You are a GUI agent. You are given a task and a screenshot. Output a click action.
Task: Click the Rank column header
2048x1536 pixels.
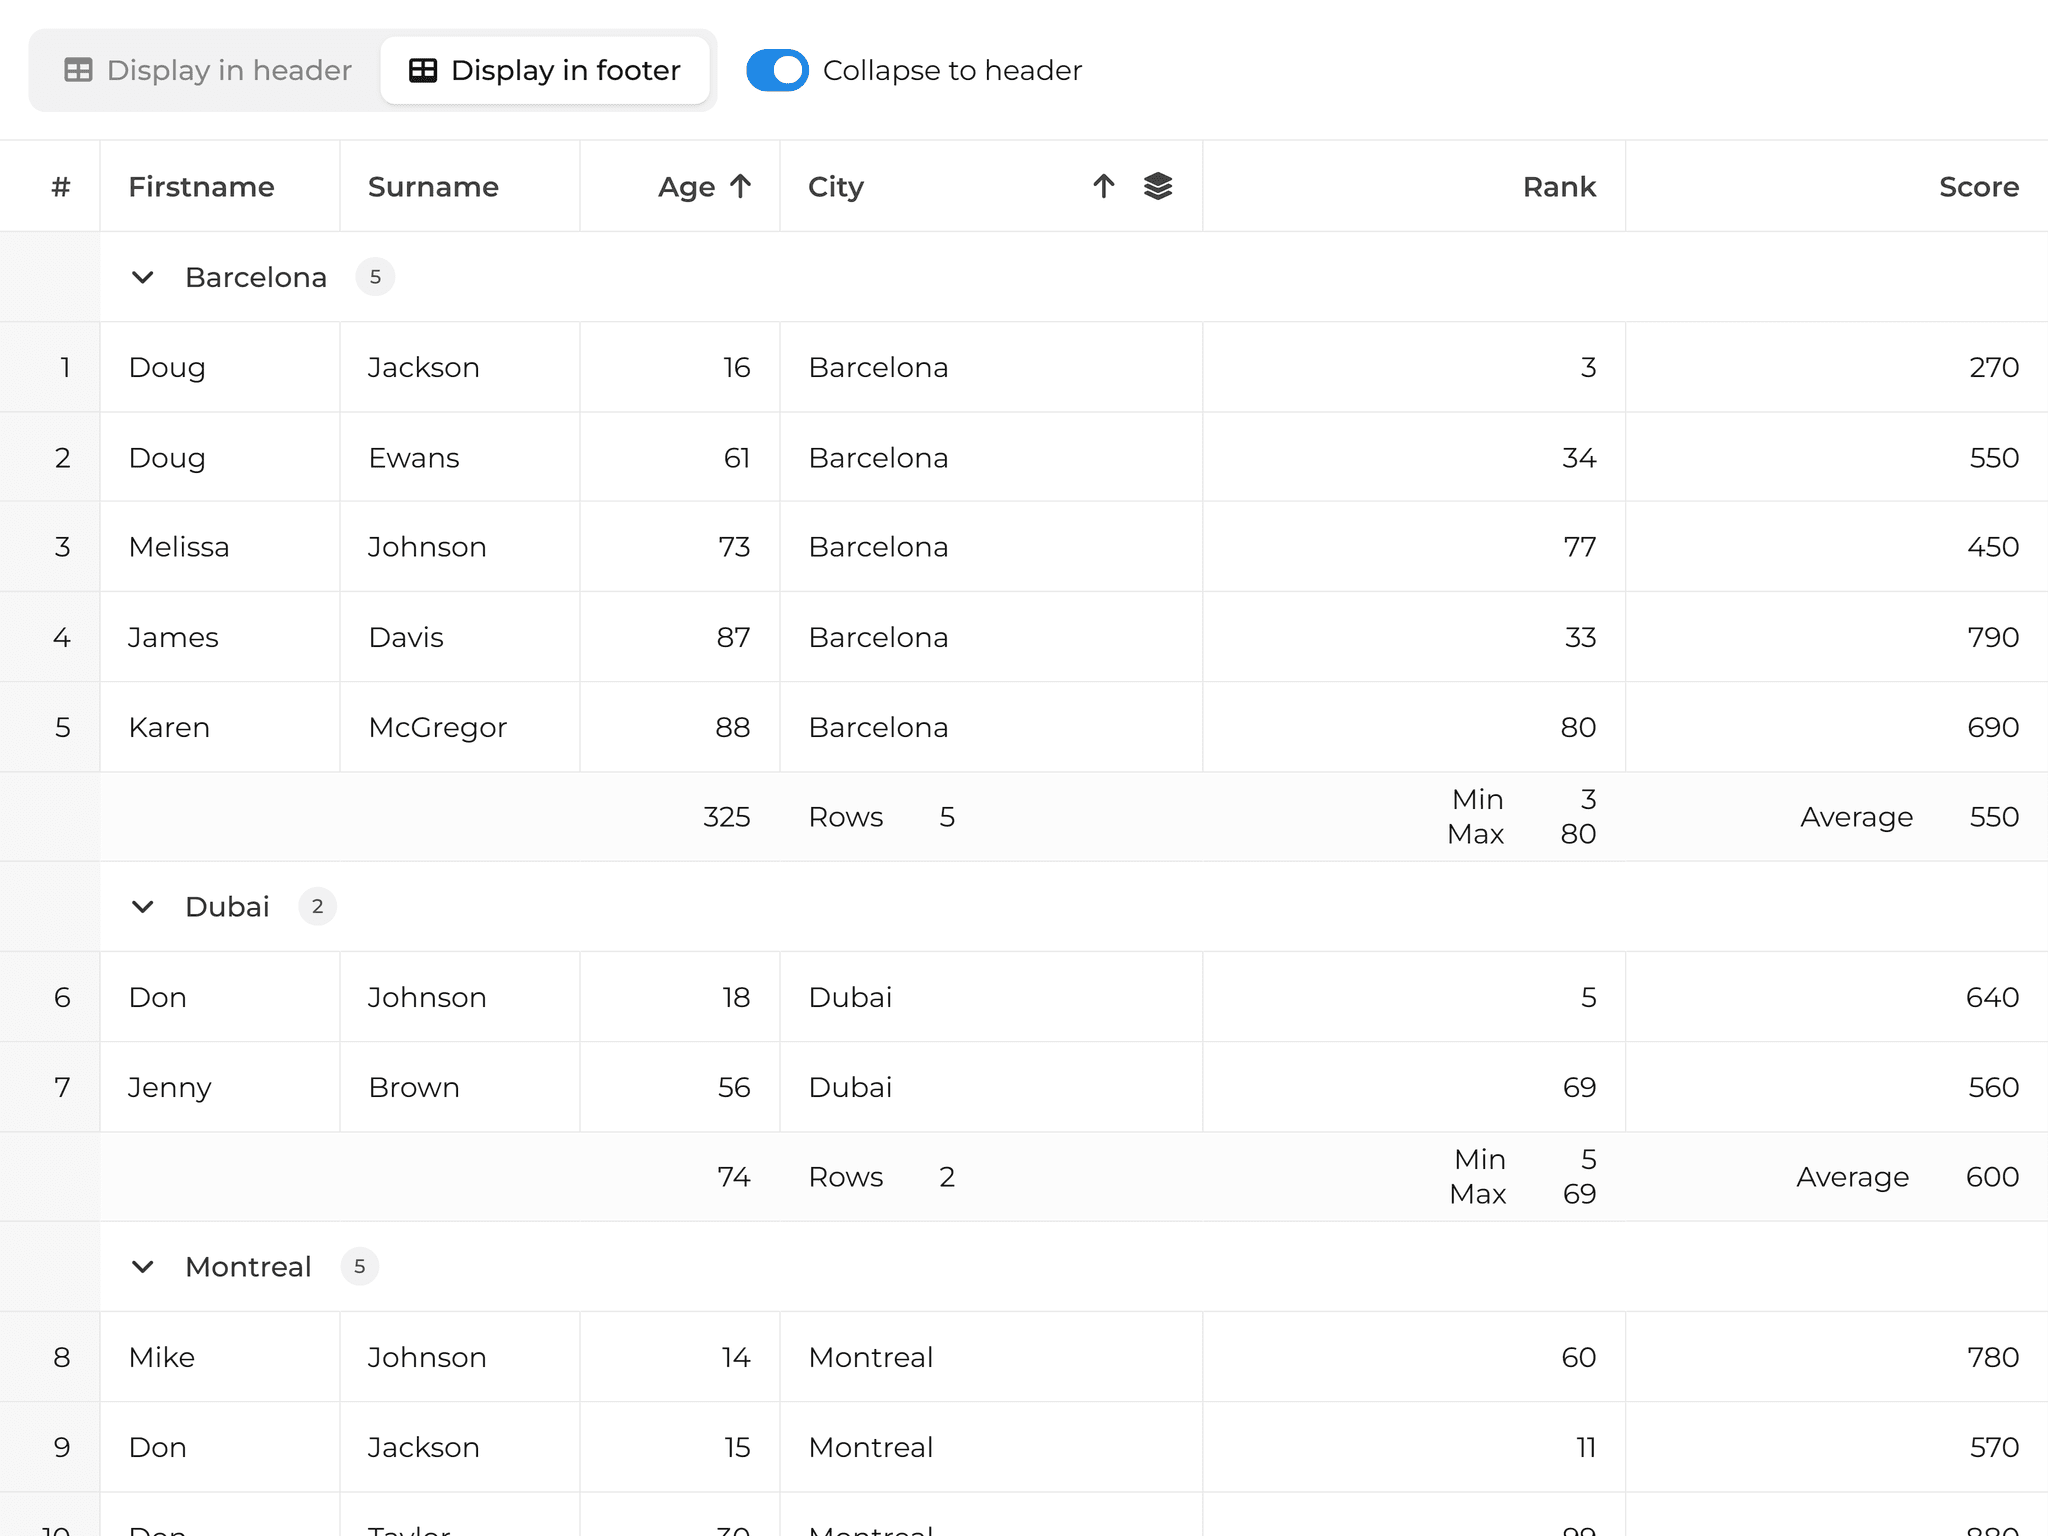click(x=1558, y=186)
